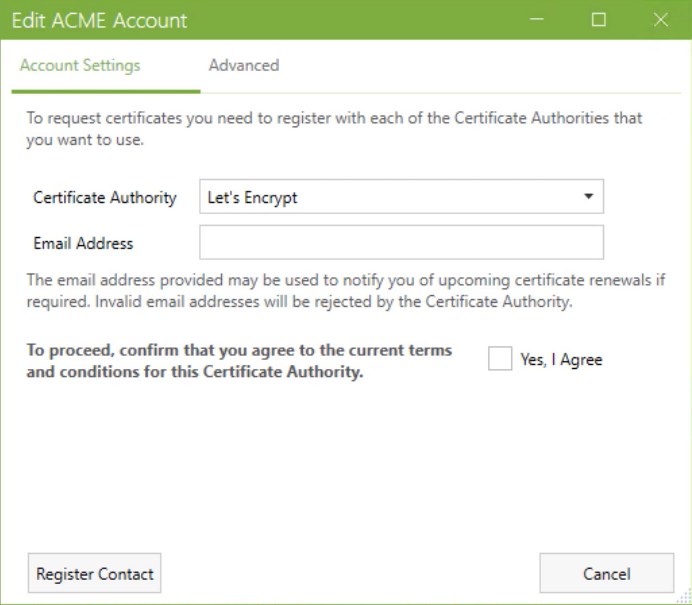Click the "Edit ACME Account" title bar text
This screenshot has width=692, height=605.
pyautogui.click(x=99, y=20)
